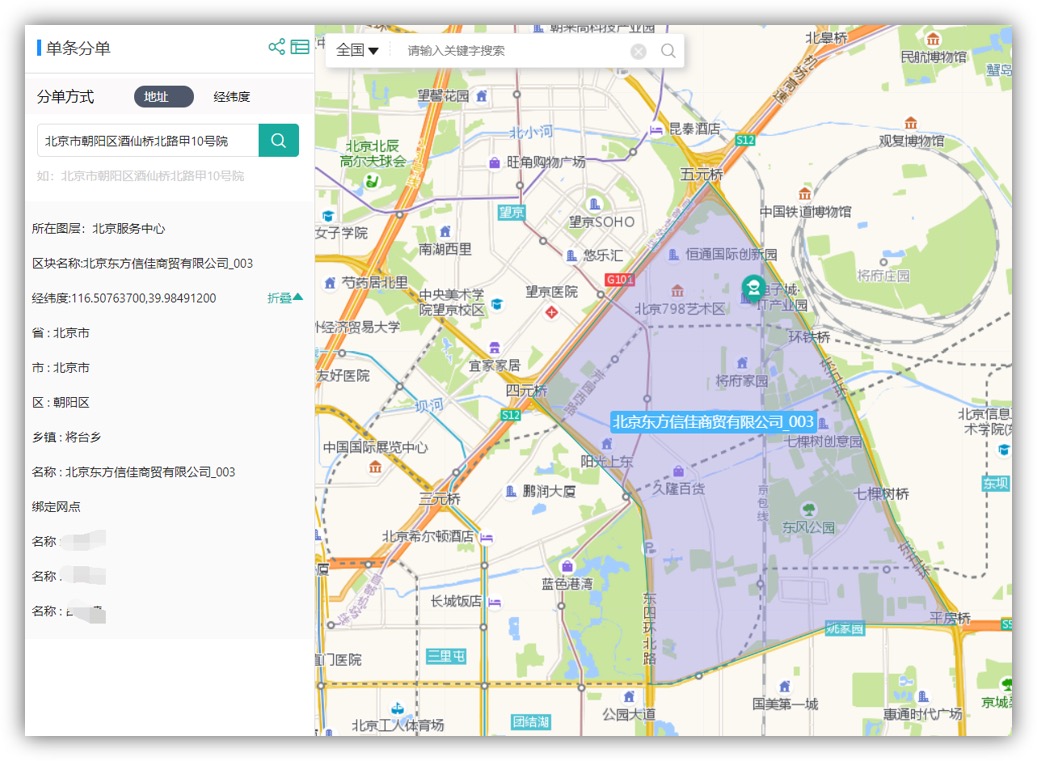
Task: Click the 望京 subway station label
Action: point(511,212)
